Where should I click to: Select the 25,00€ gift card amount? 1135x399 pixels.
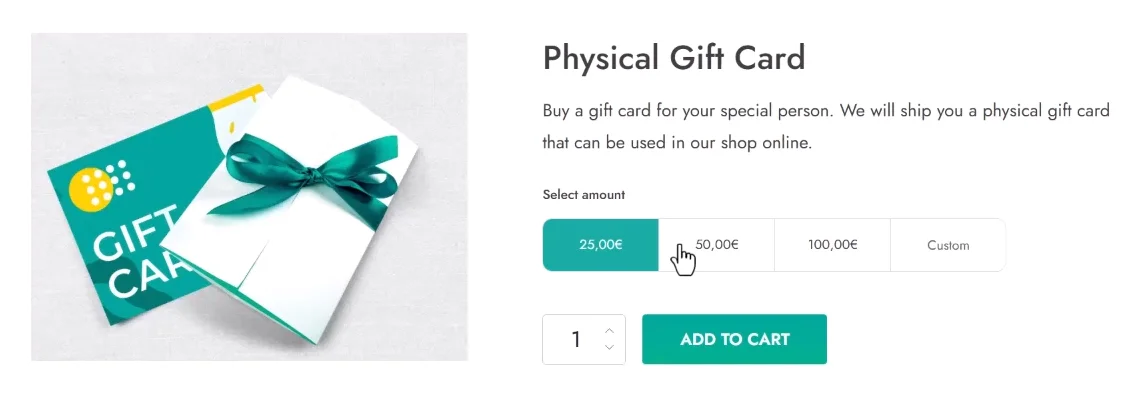pos(601,245)
